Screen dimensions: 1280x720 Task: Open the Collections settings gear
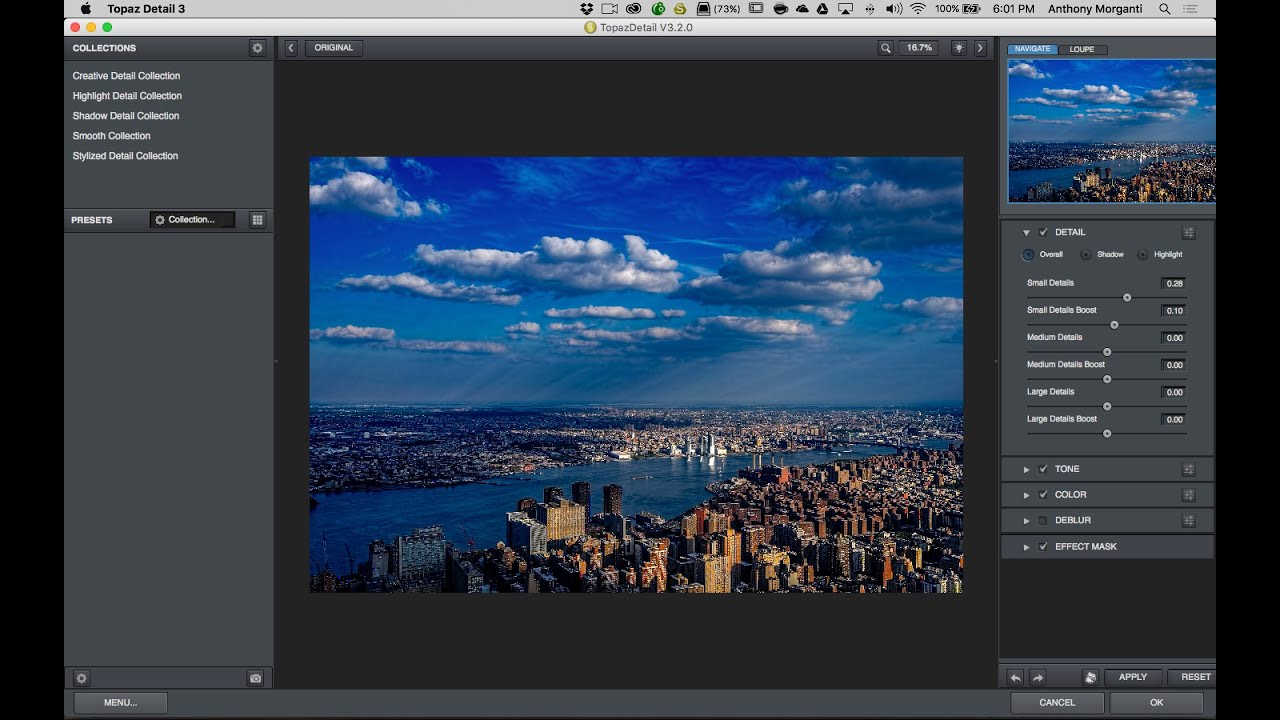[257, 48]
